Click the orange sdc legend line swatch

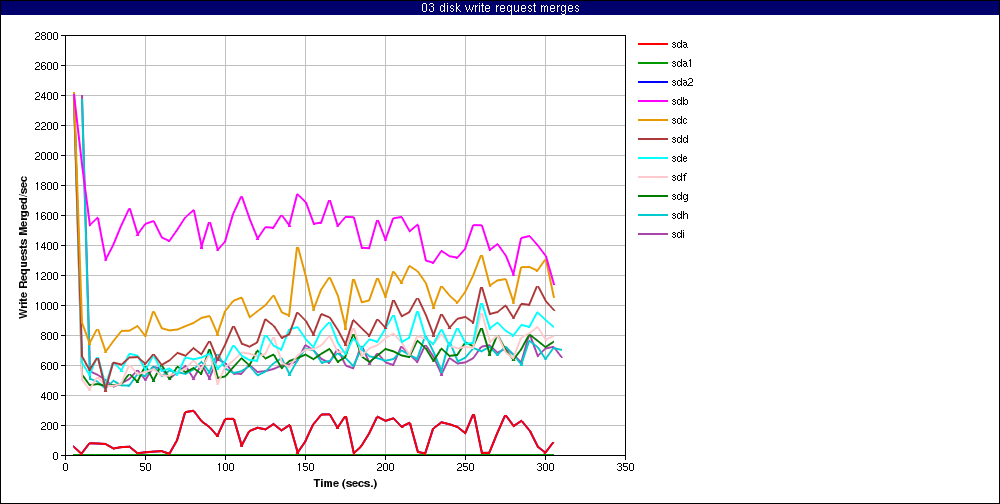(x=651, y=121)
